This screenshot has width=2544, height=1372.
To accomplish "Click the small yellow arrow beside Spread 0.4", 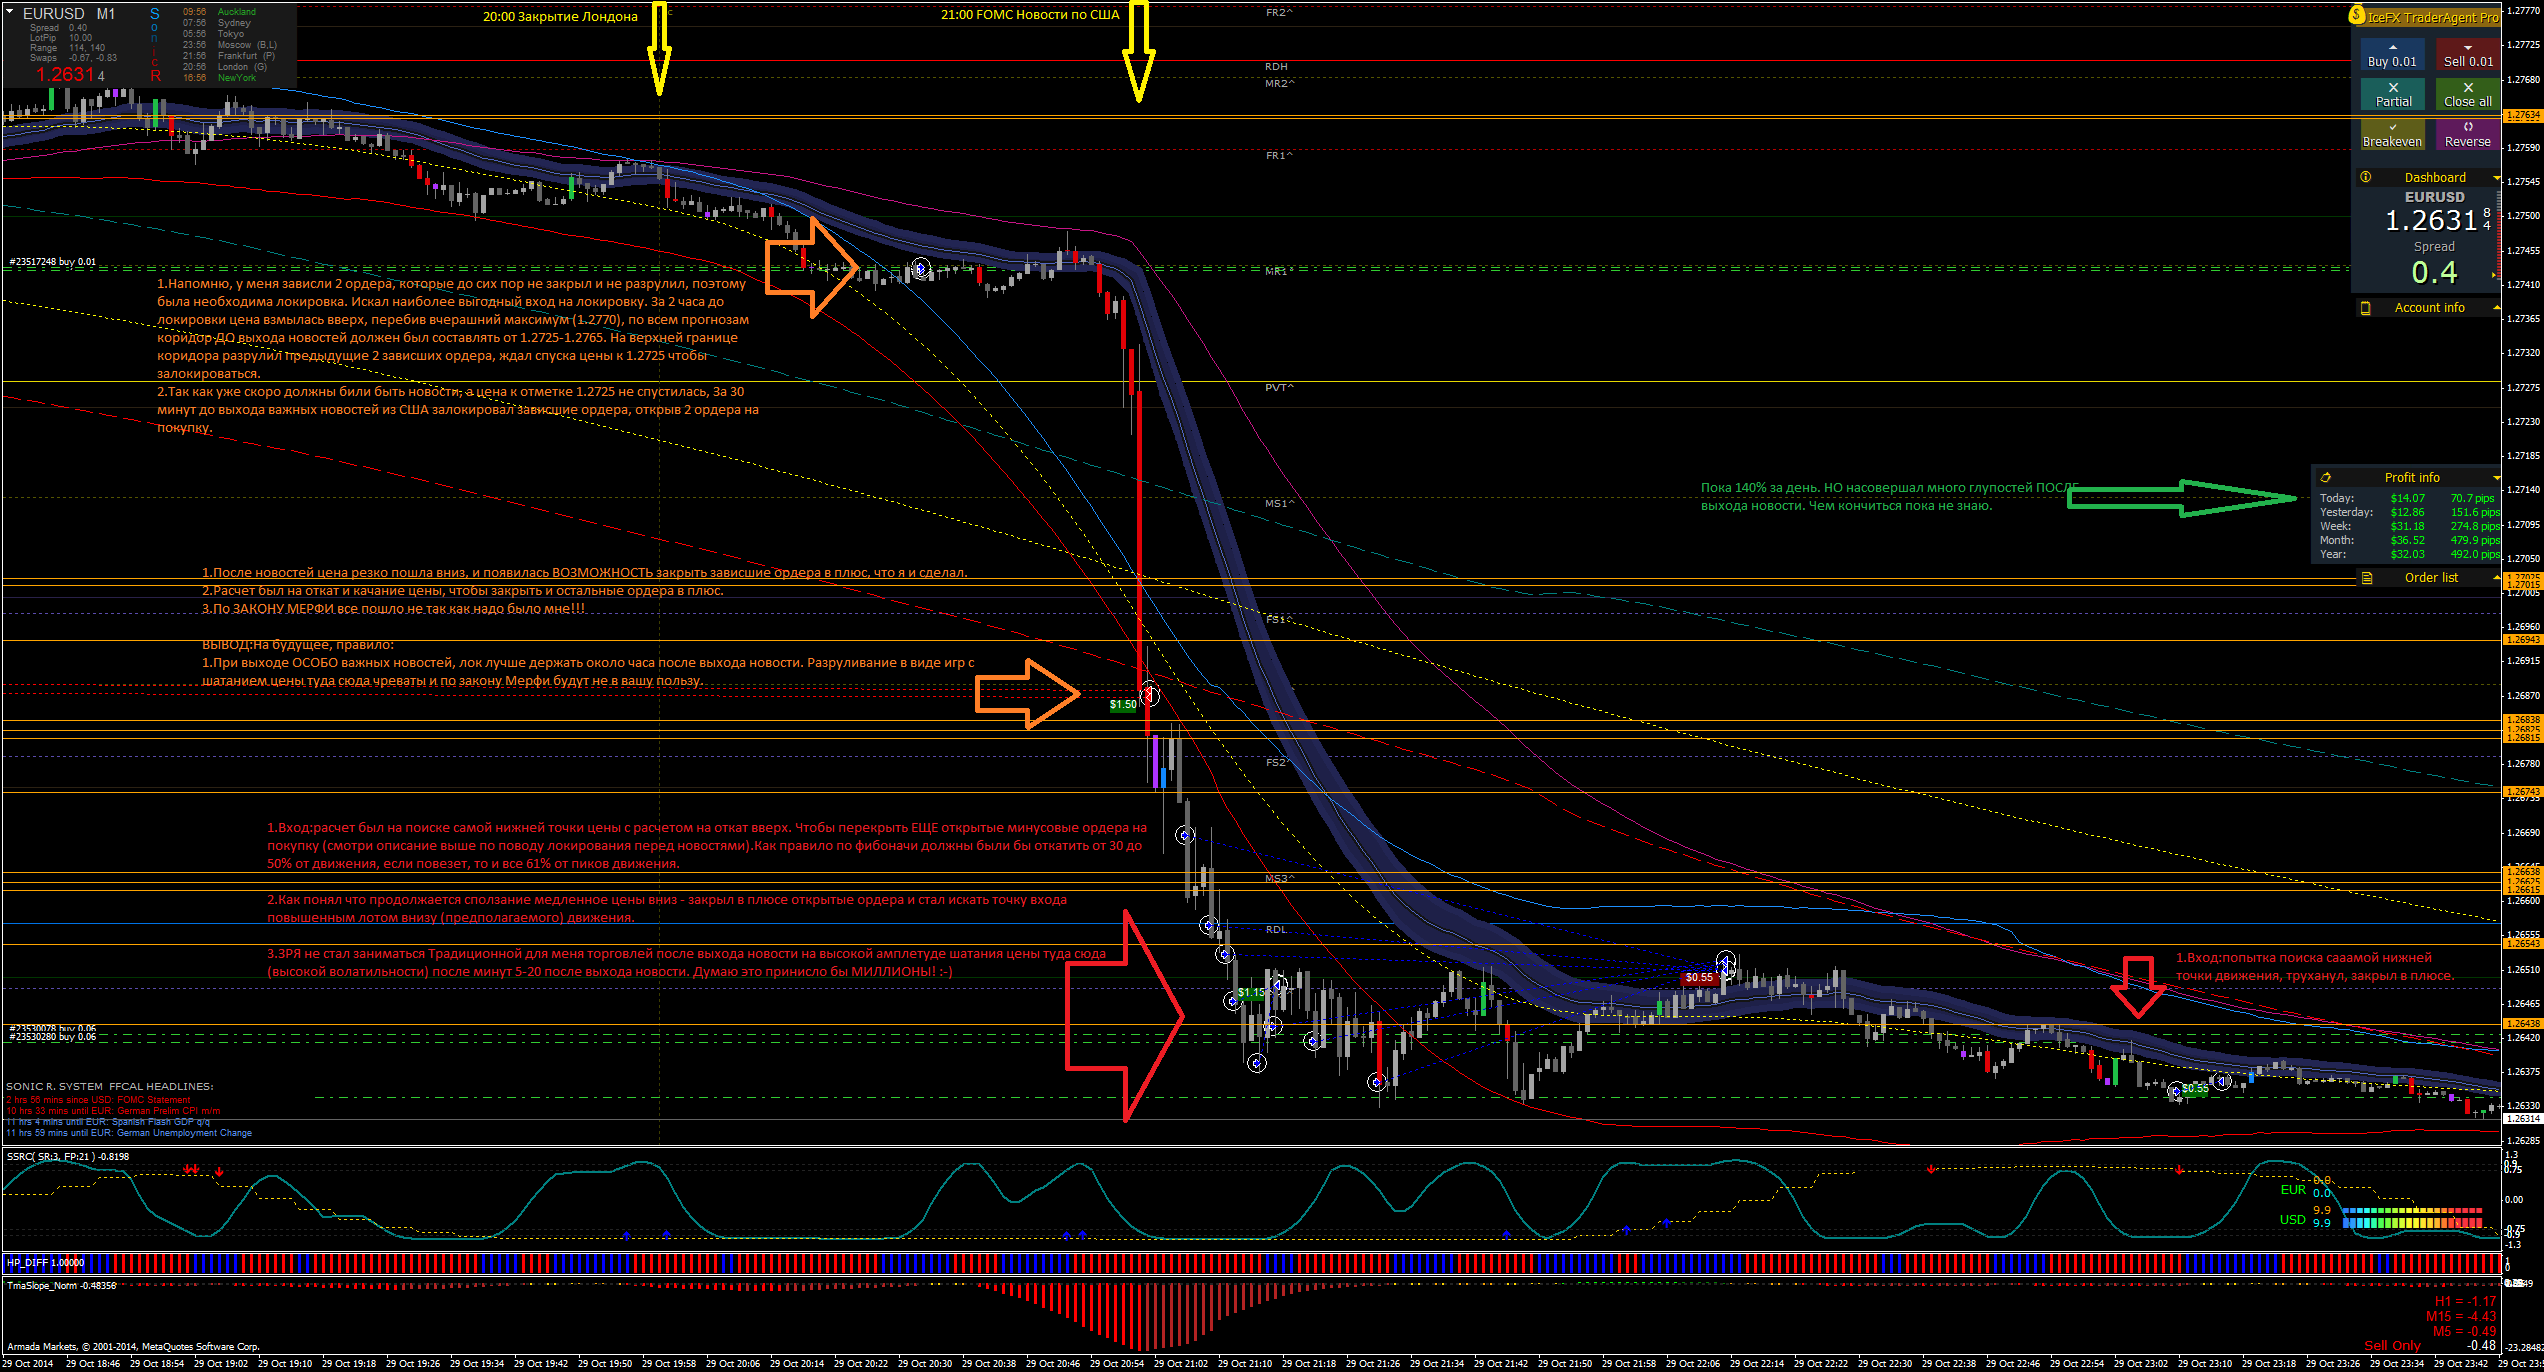I will coord(2494,275).
